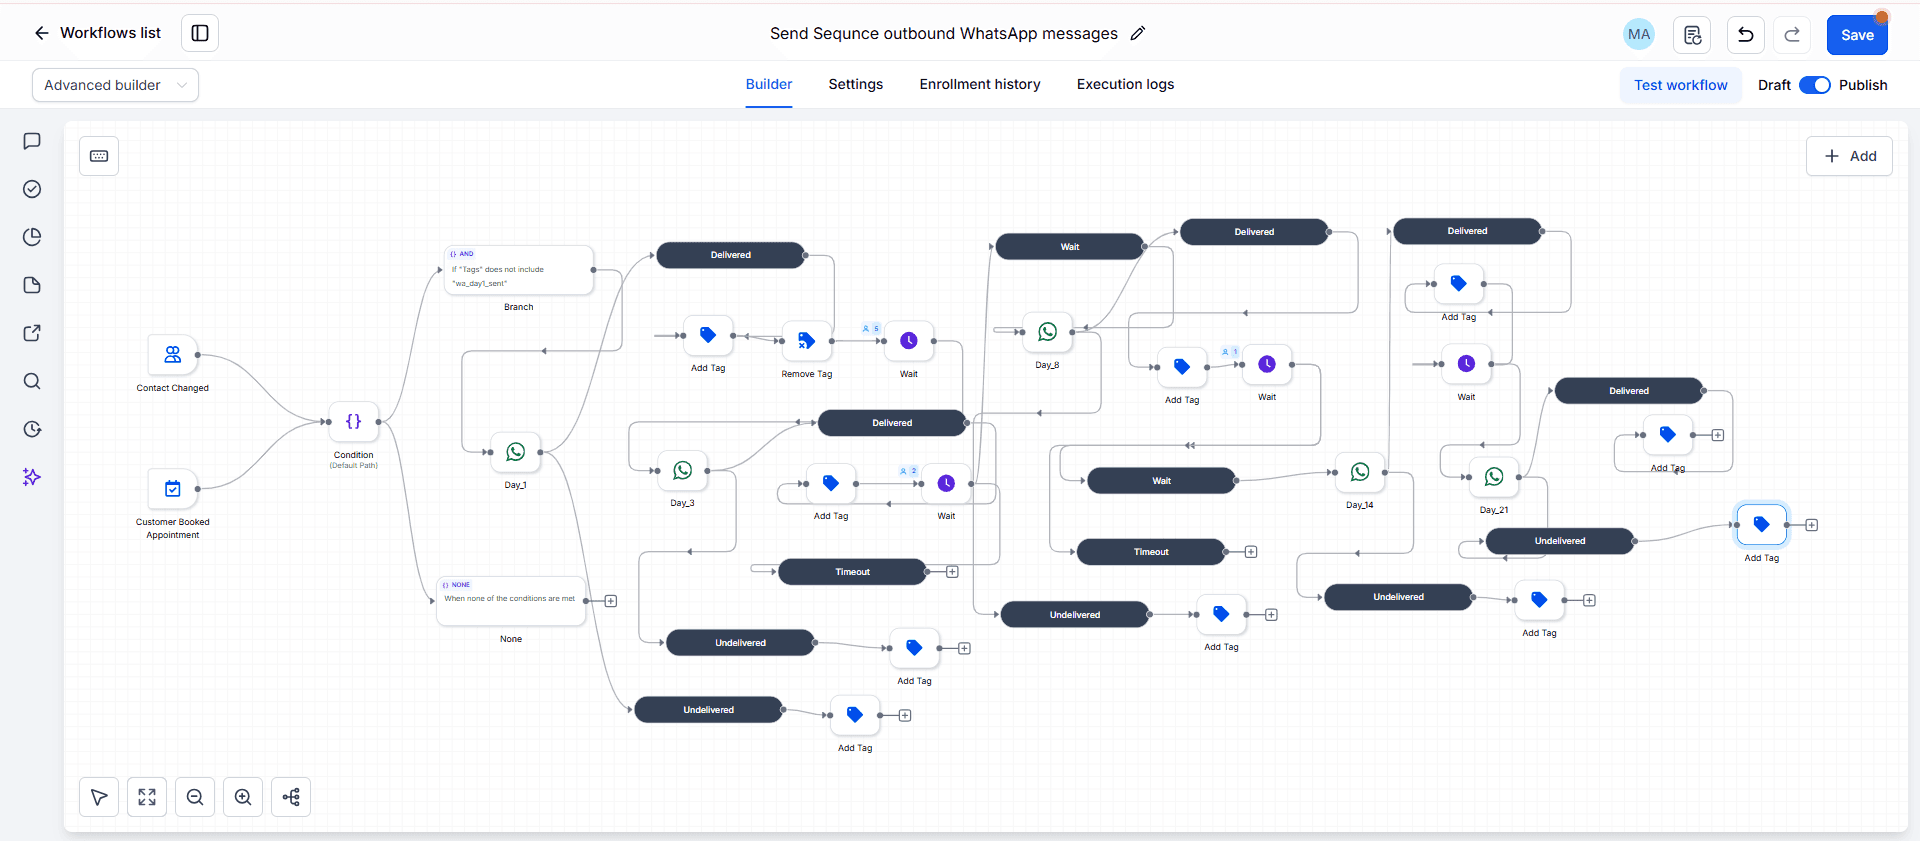Add step after the None branch
The height and width of the screenshot is (841, 1920).
coord(611,601)
